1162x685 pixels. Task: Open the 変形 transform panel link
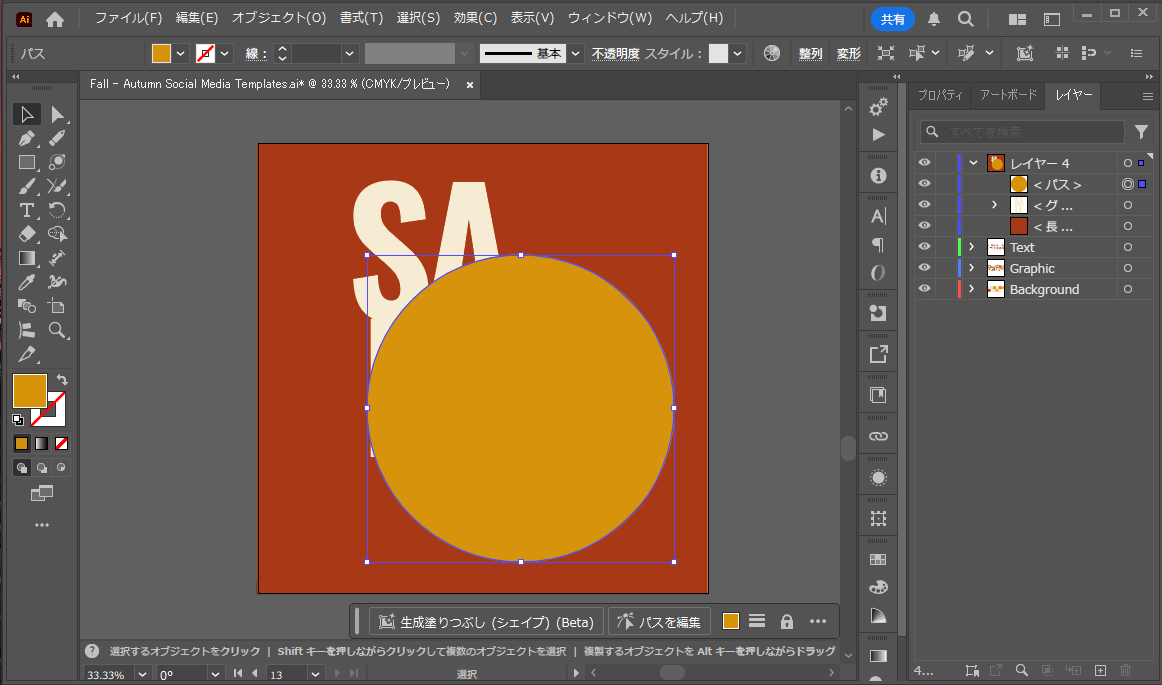click(x=849, y=53)
